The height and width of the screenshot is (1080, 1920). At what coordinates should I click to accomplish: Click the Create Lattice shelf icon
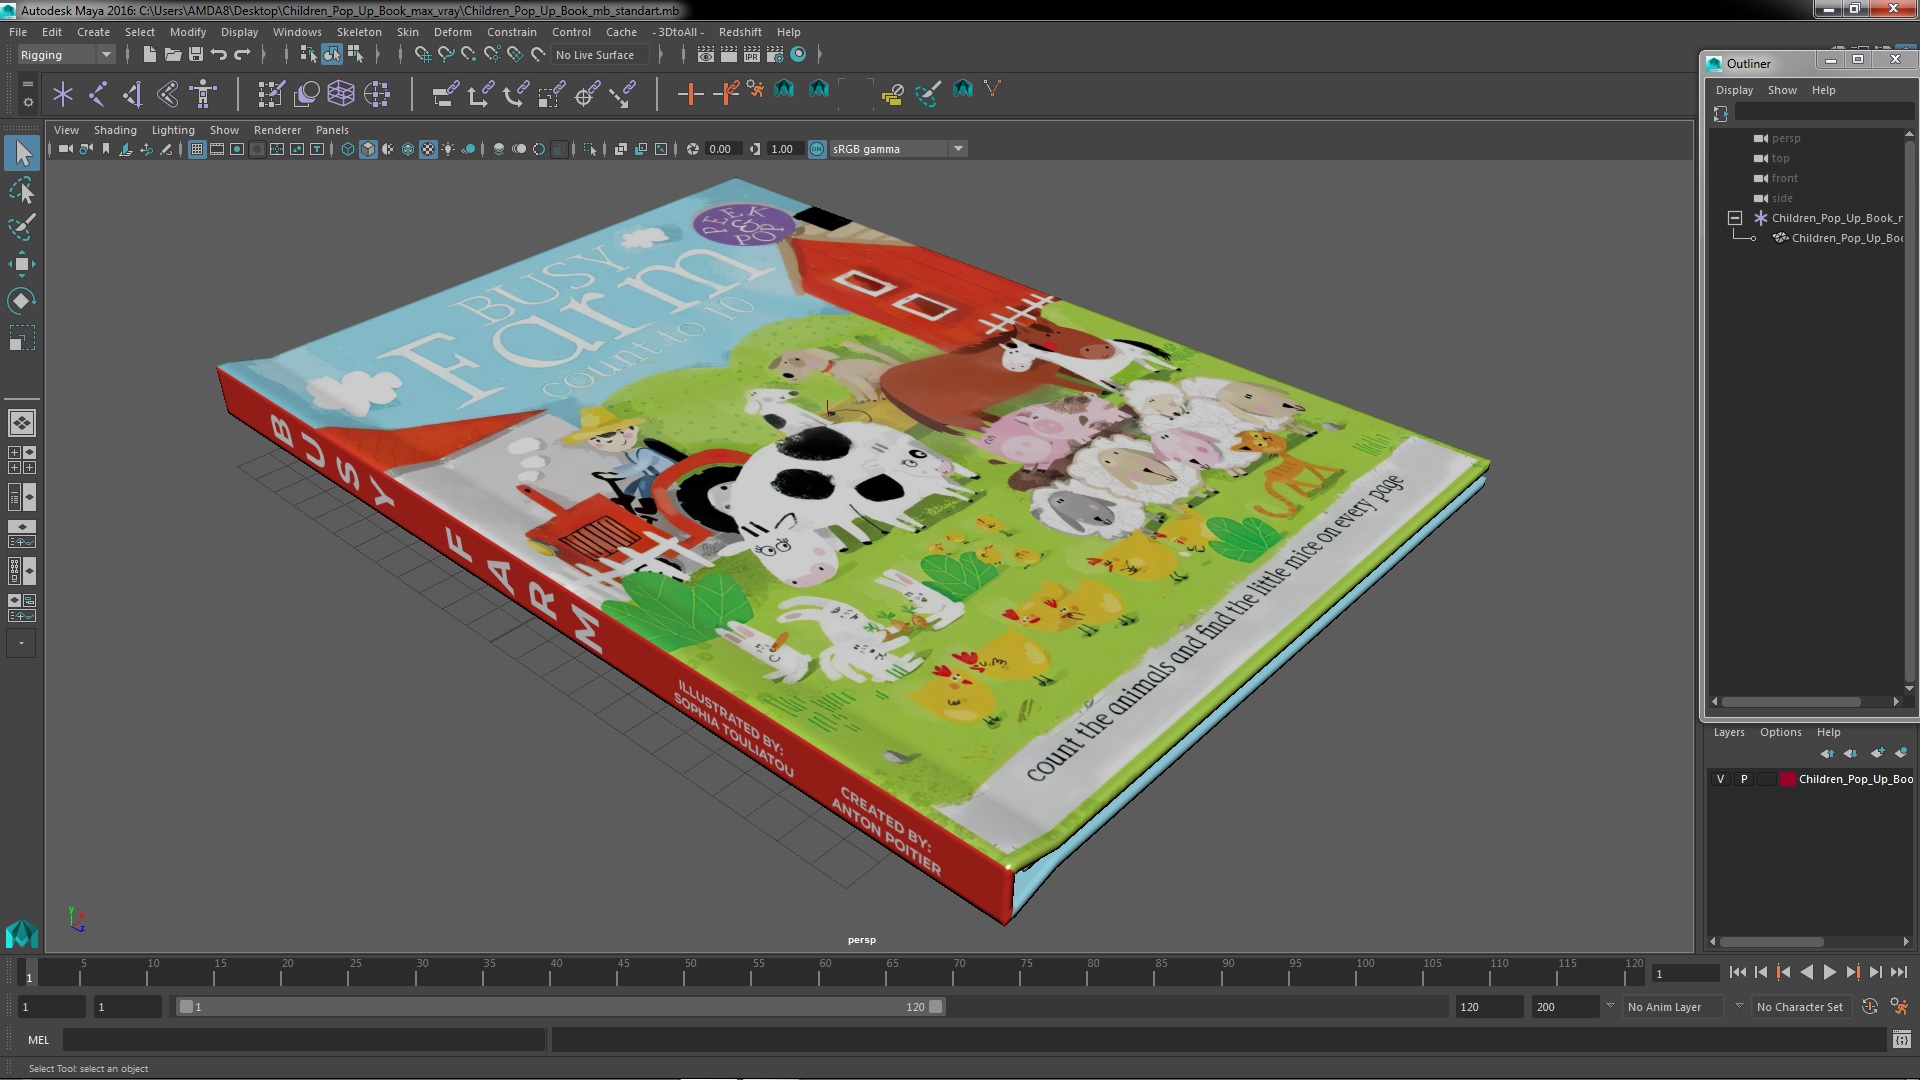(x=341, y=94)
